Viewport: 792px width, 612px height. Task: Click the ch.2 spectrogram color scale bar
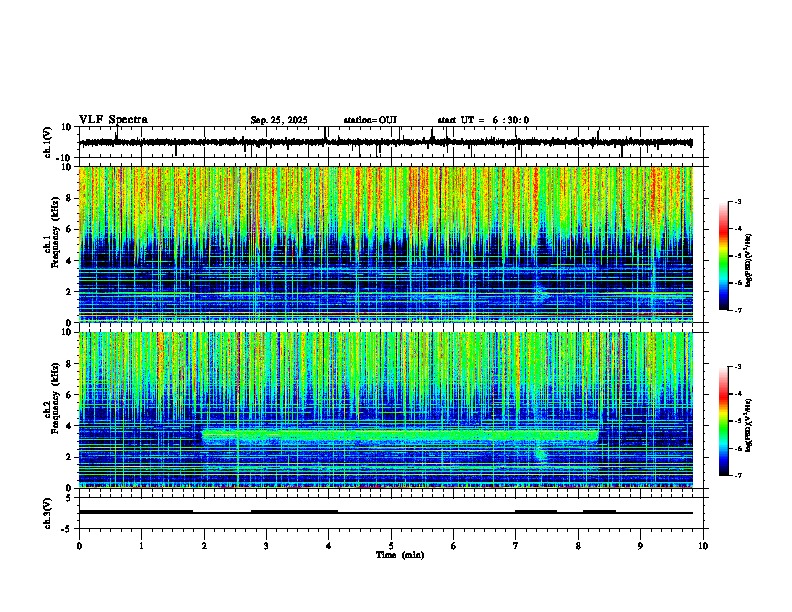[724, 421]
